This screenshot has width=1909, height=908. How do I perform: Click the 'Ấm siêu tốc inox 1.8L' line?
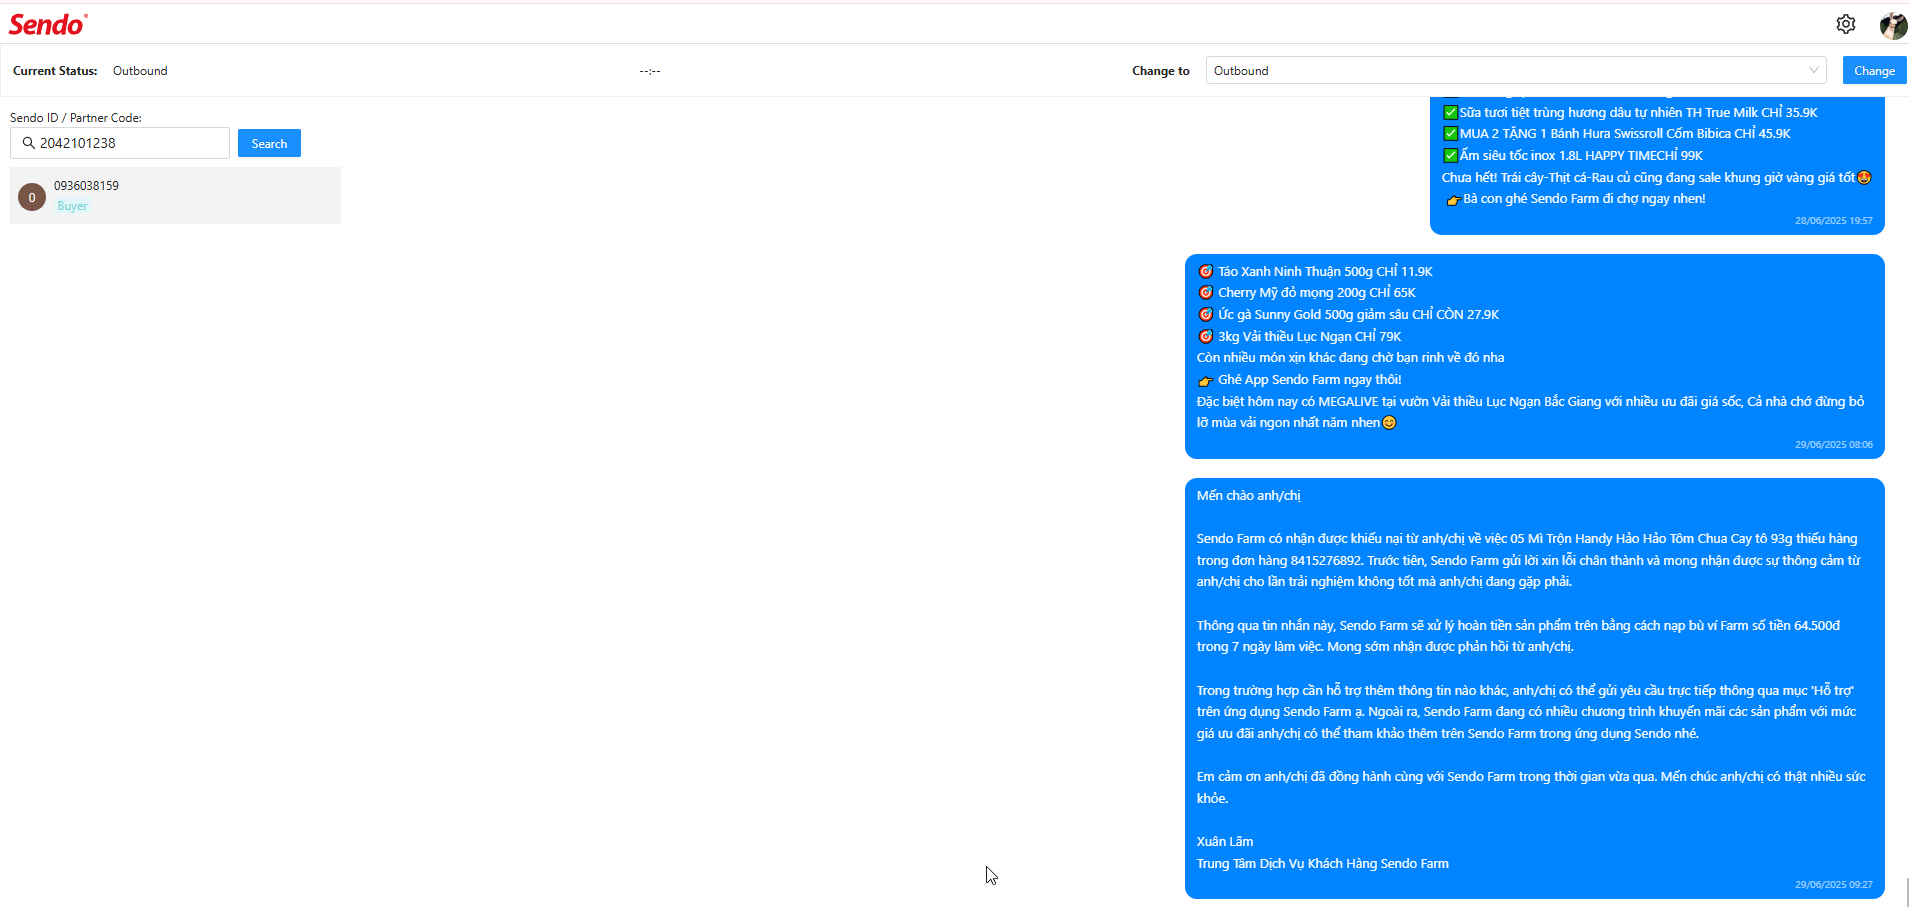click(x=1573, y=156)
